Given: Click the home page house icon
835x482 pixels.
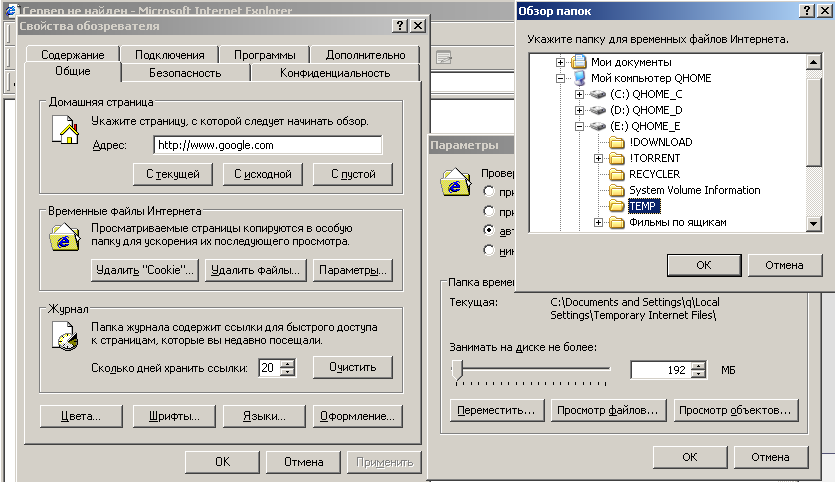Looking at the screenshot, I should [66, 130].
